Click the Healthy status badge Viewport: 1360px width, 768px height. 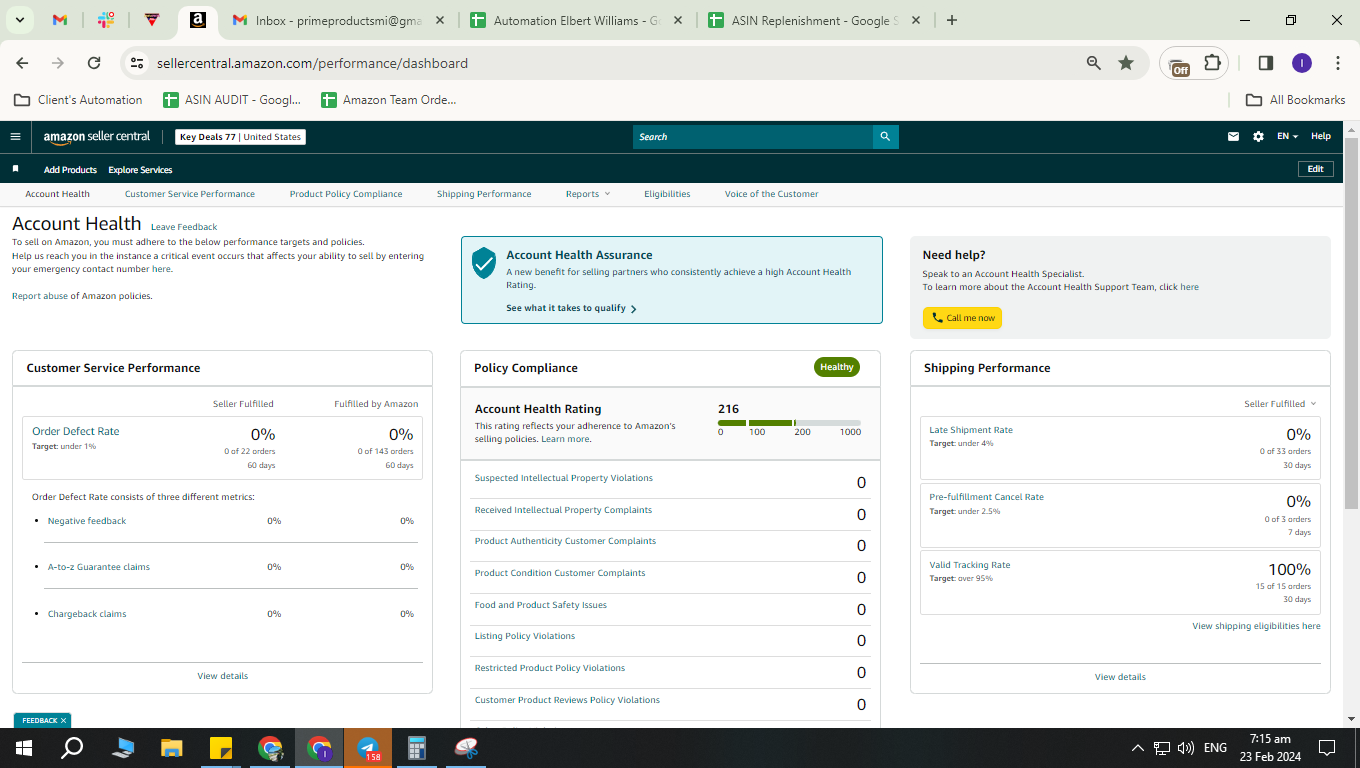pyautogui.click(x=837, y=367)
